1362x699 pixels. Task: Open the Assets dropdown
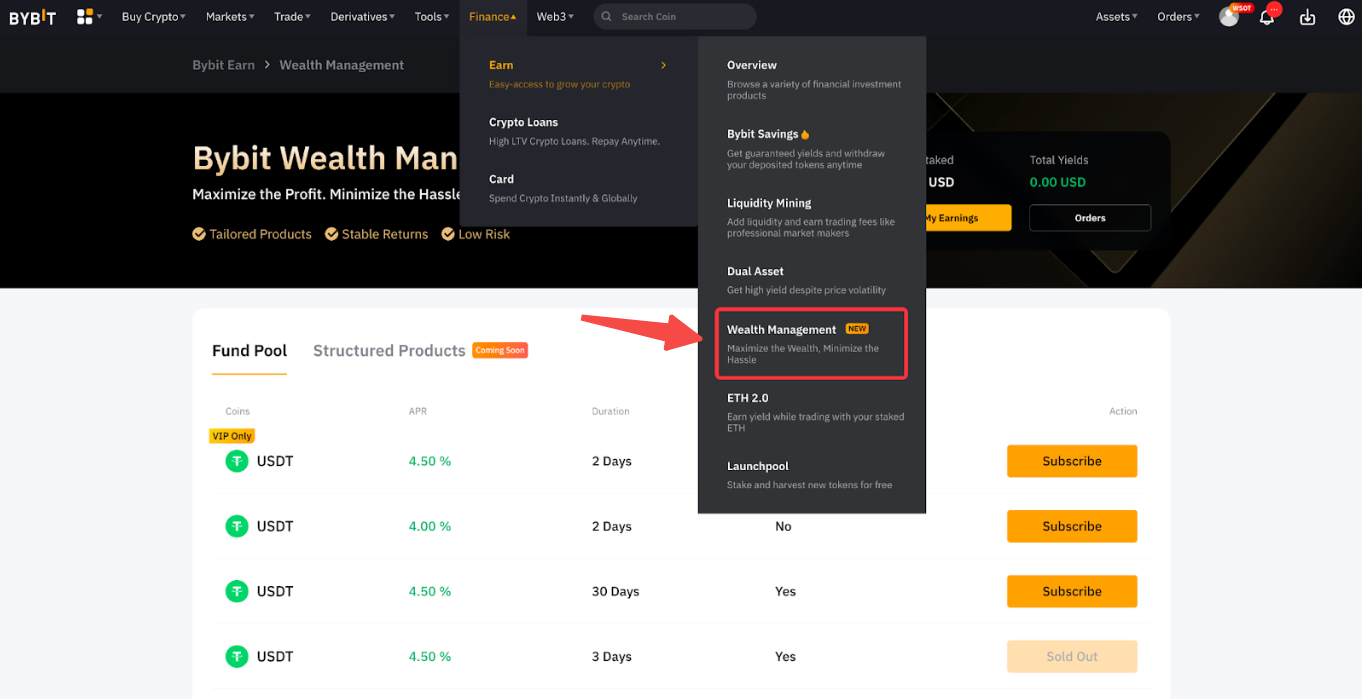pyautogui.click(x=1117, y=17)
